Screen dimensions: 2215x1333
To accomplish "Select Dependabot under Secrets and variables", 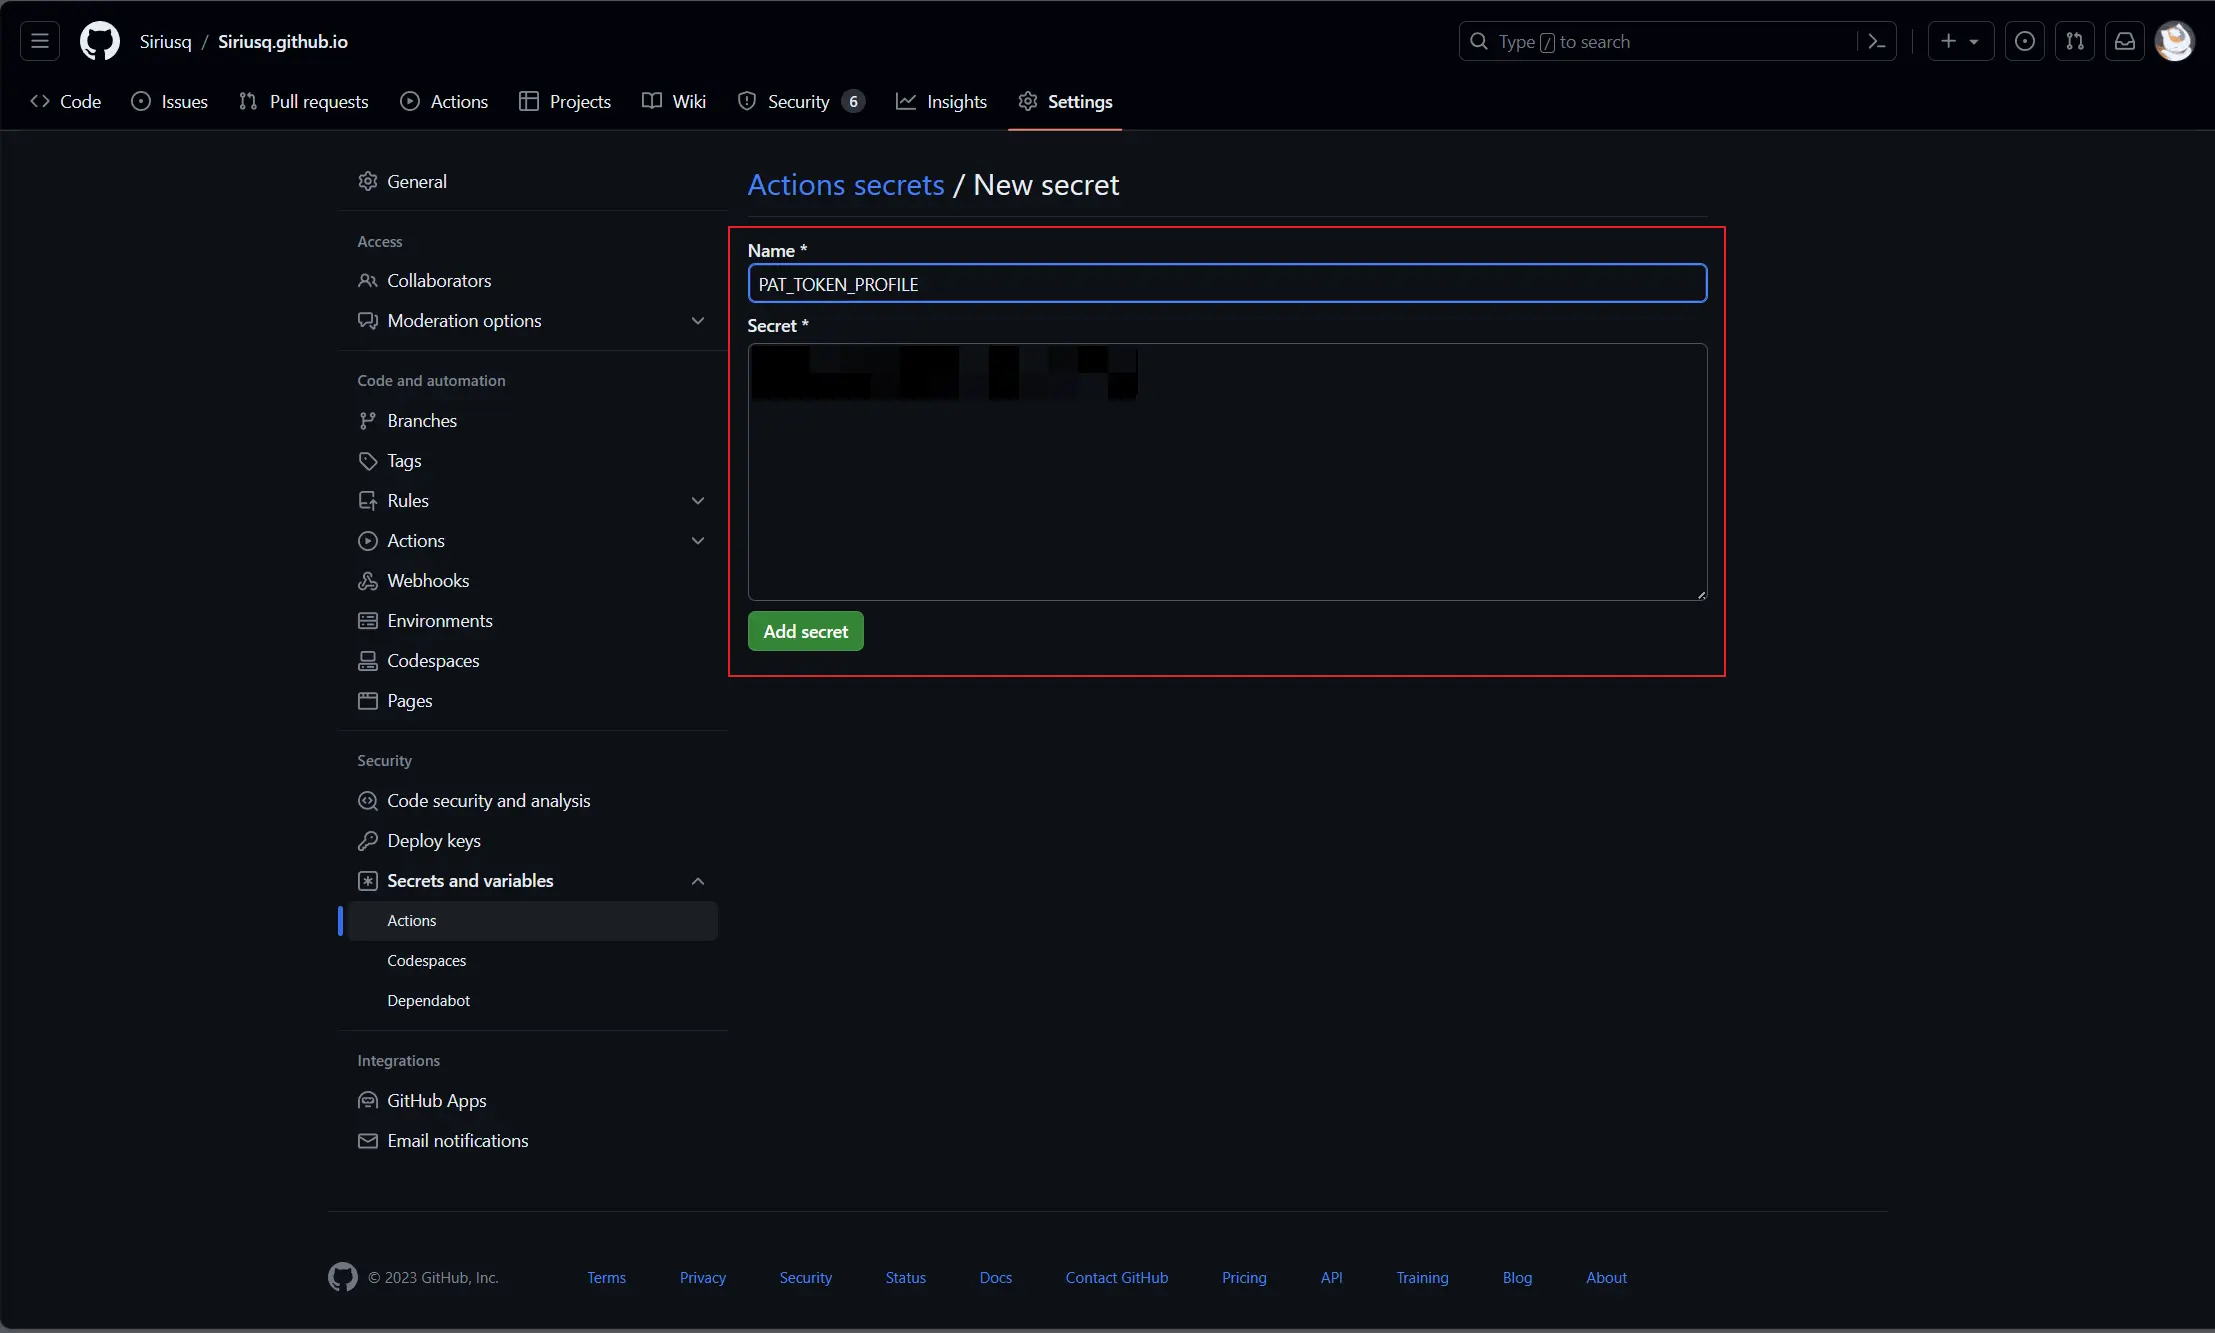I will pyautogui.click(x=428, y=1001).
